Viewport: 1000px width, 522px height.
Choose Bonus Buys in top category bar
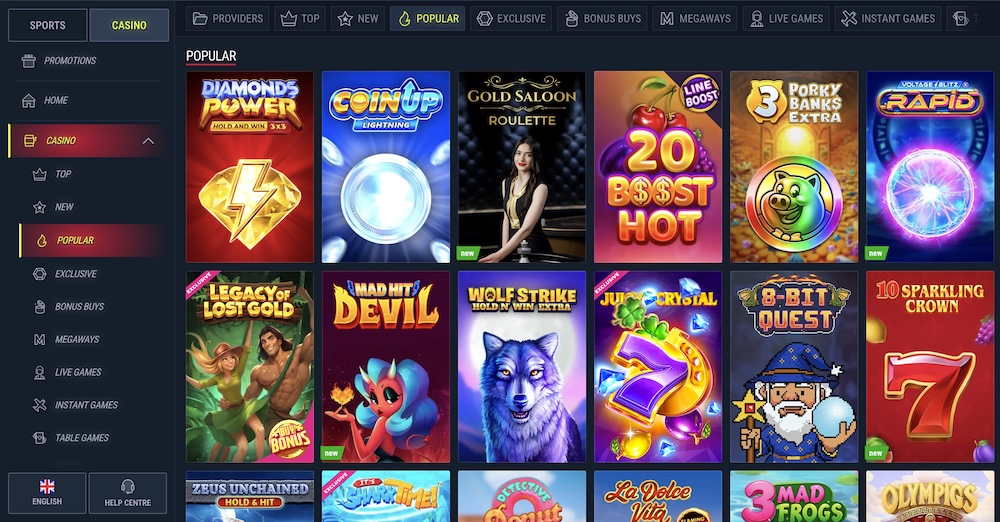pyautogui.click(x=602, y=19)
